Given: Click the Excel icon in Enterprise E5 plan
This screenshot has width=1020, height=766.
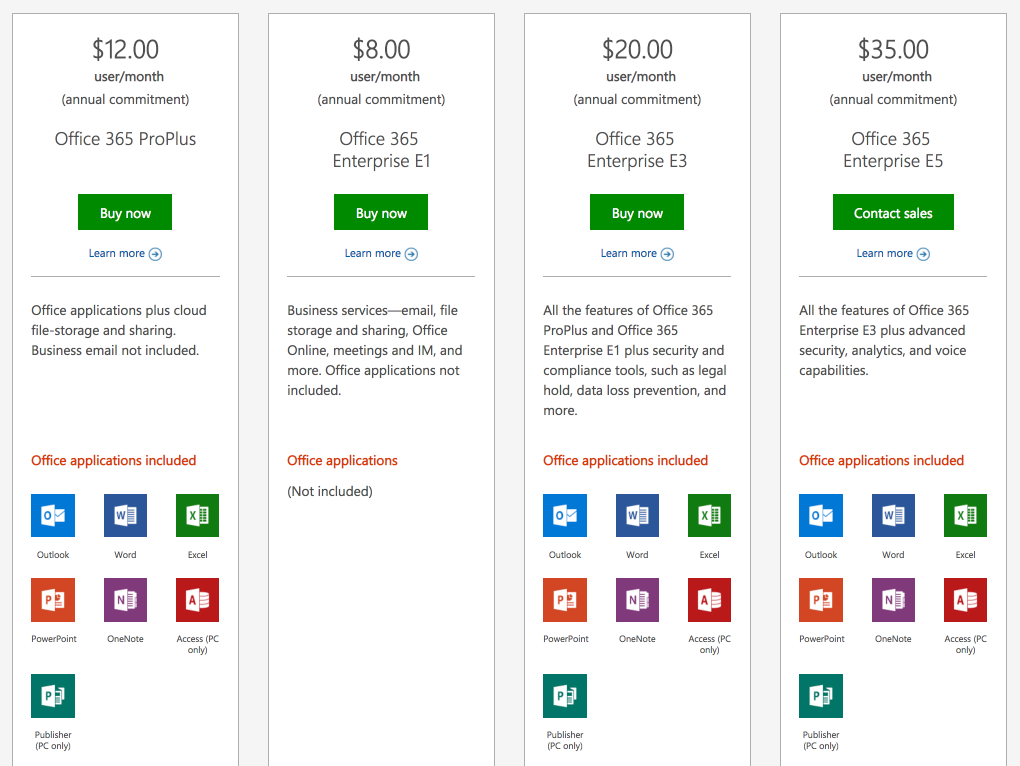Looking at the screenshot, I should 965,515.
